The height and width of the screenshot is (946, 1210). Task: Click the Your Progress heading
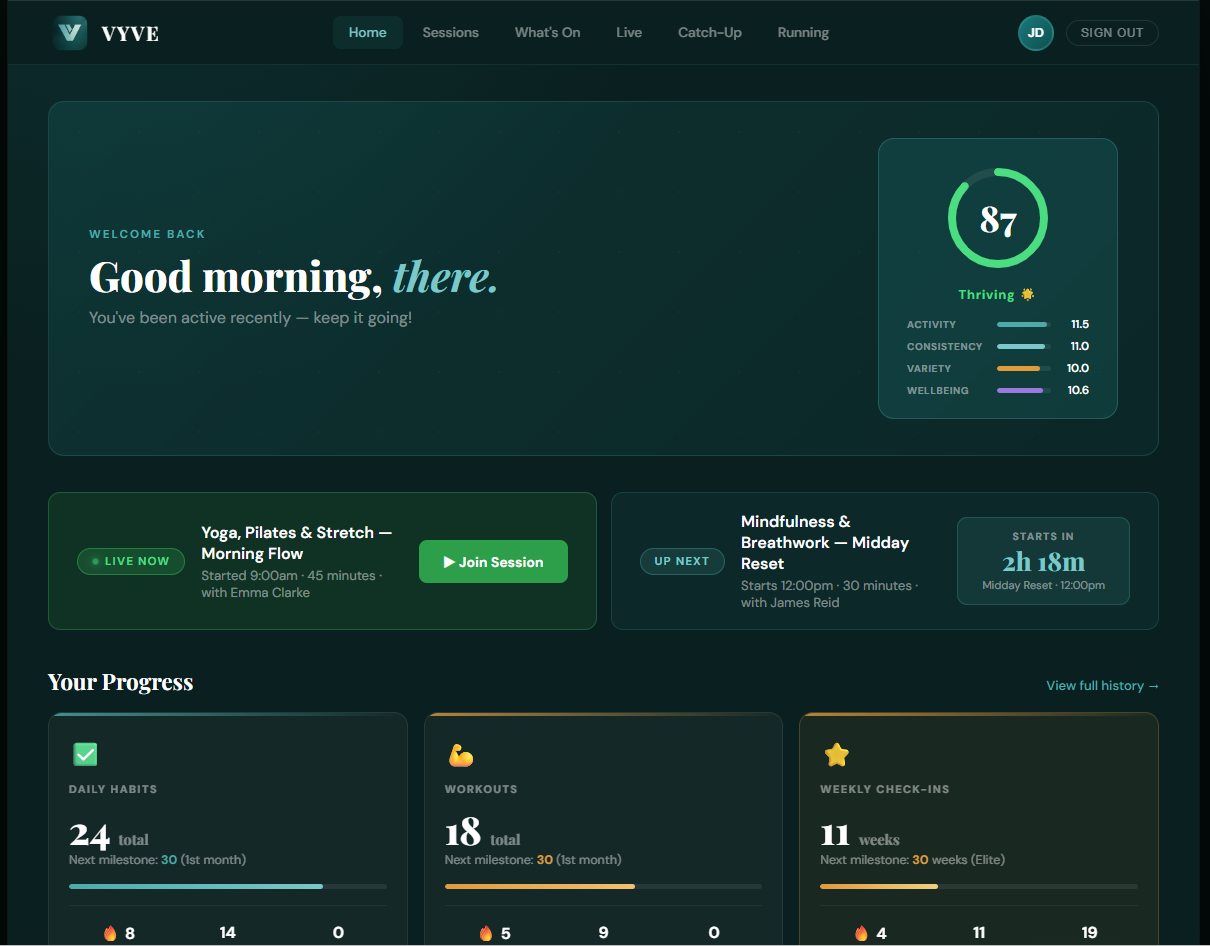[x=120, y=683]
